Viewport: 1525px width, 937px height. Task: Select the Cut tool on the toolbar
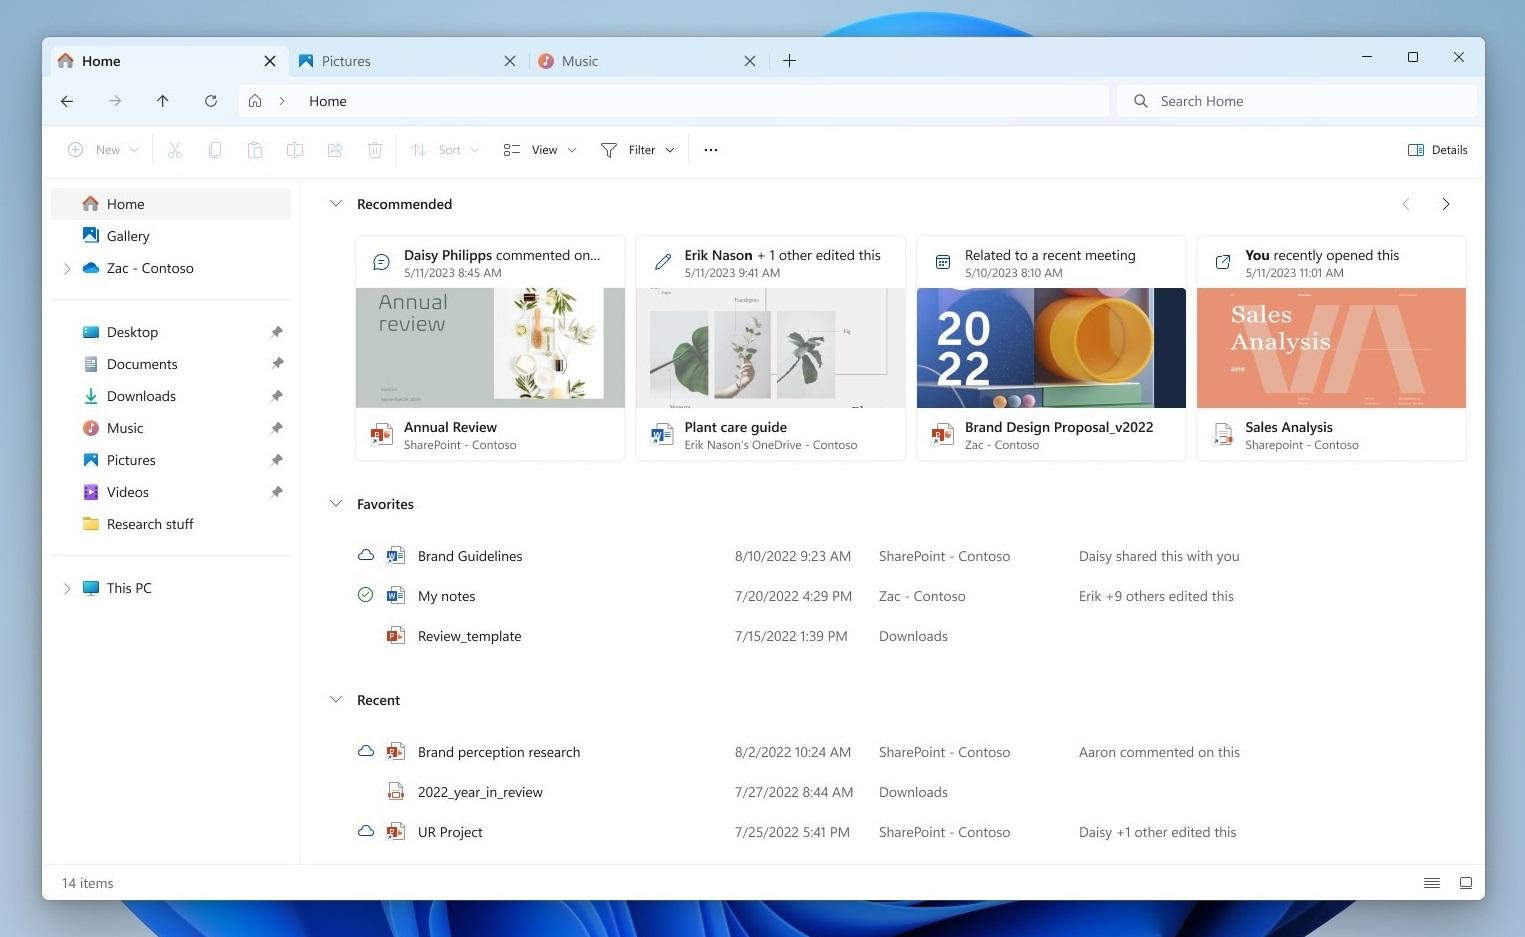point(175,149)
